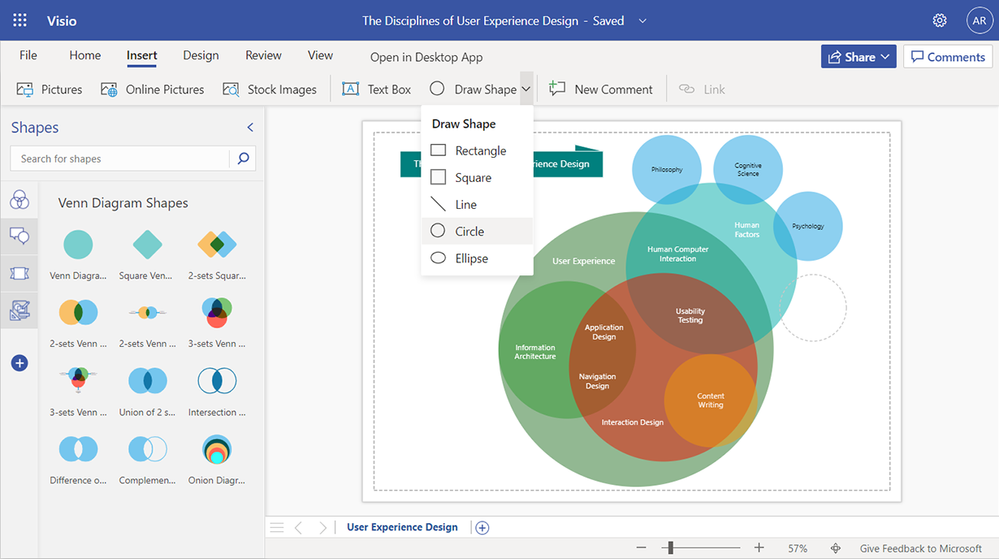Click Open in Desktop App
This screenshot has height=559, width=999.
coord(426,57)
